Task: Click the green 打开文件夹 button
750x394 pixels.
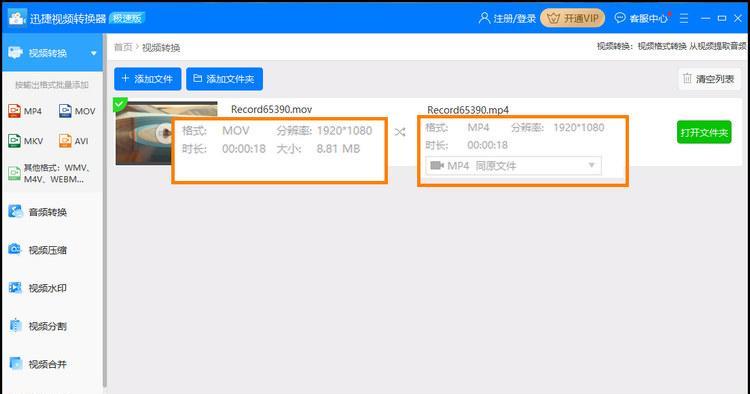Action: [x=704, y=132]
